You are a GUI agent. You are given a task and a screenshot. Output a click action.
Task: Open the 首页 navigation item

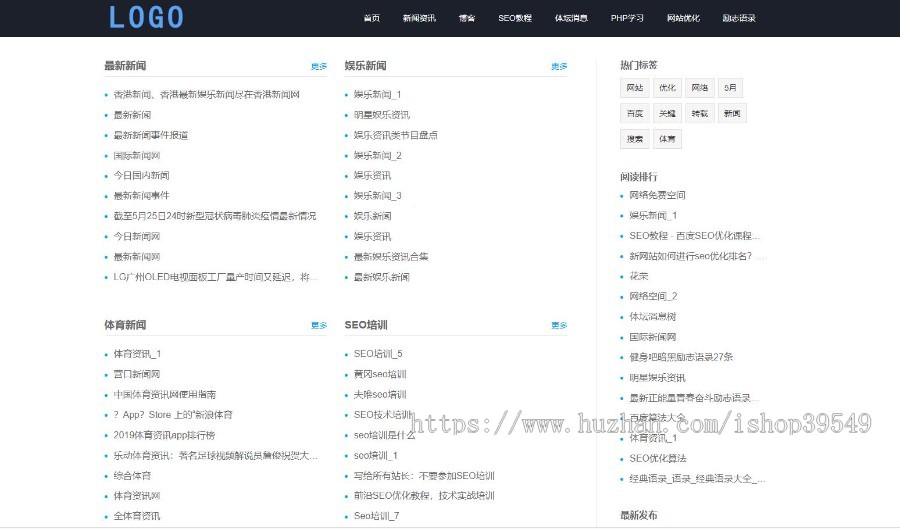pos(372,18)
